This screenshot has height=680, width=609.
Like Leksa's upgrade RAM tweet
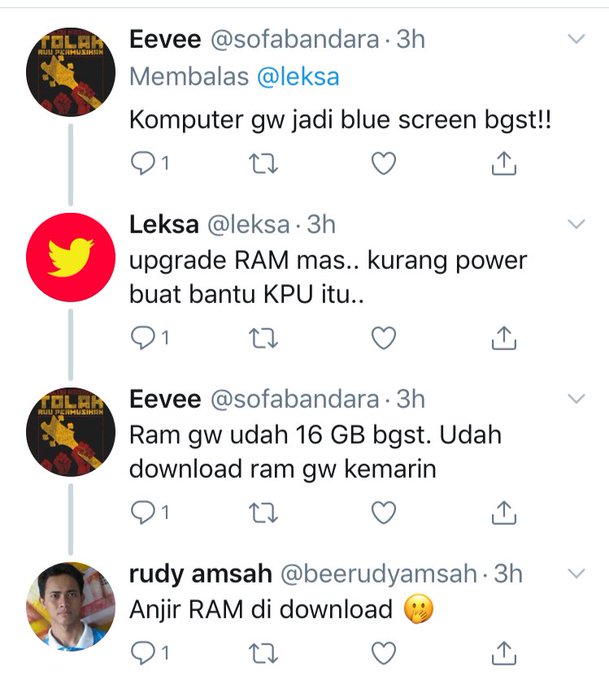coord(384,338)
